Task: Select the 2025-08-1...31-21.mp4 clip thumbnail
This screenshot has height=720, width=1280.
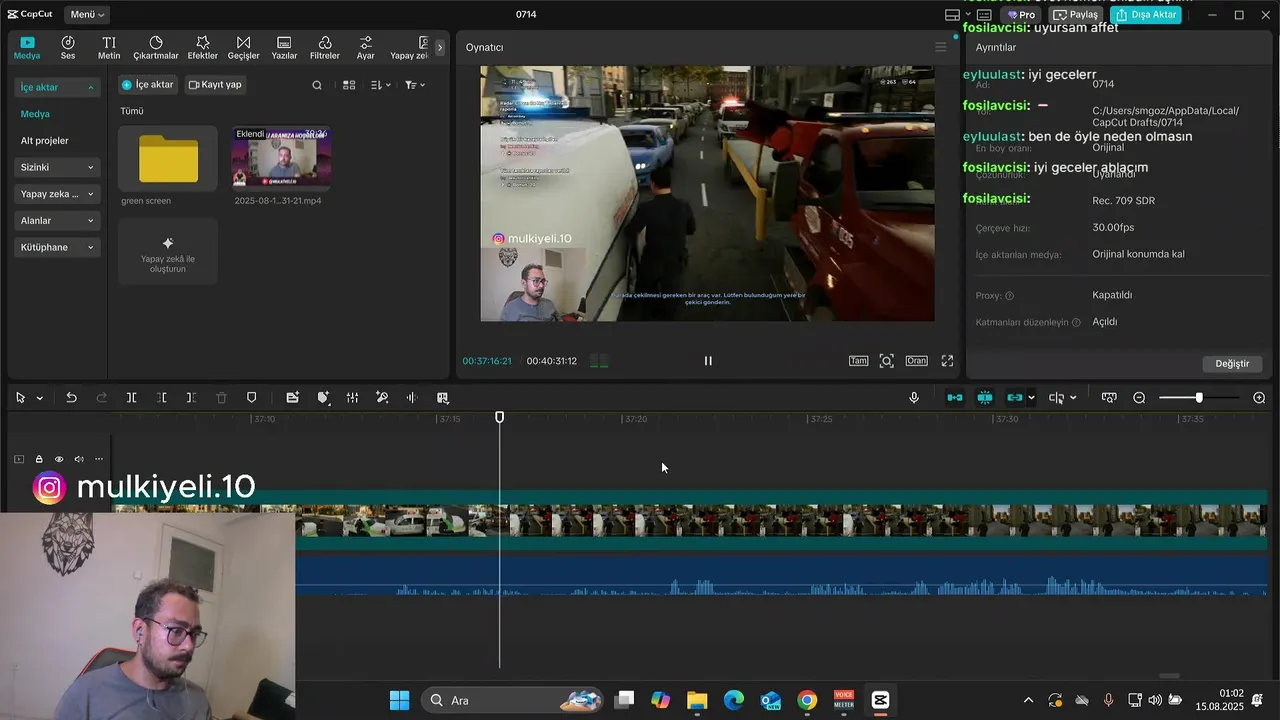Action: (x=281, y=157)
